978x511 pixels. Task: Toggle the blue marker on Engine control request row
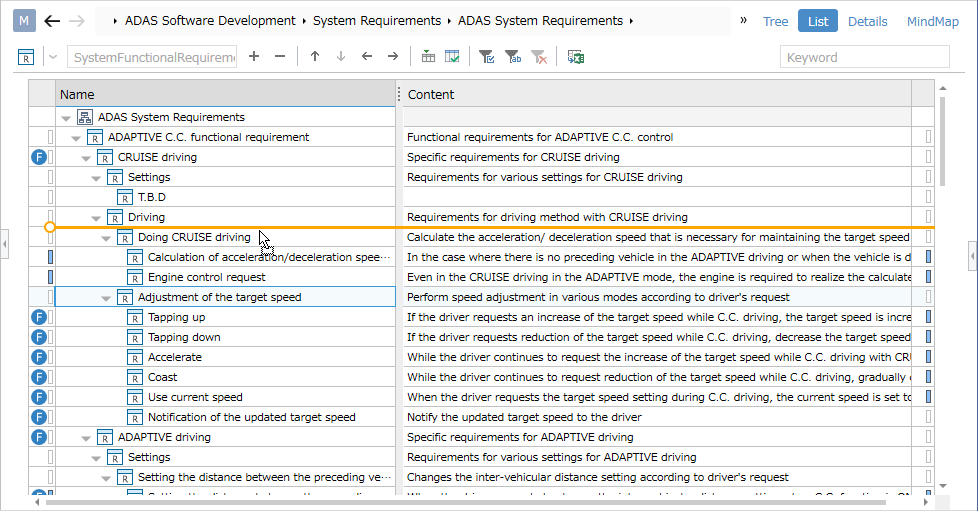[x=51, y=277]
